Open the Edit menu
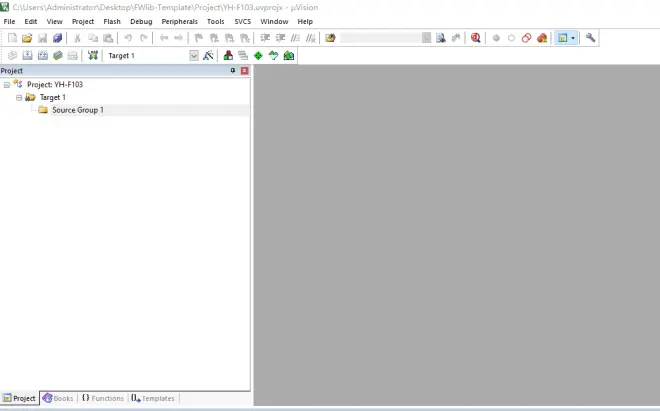The image size is (660, 411). [31, 21]
